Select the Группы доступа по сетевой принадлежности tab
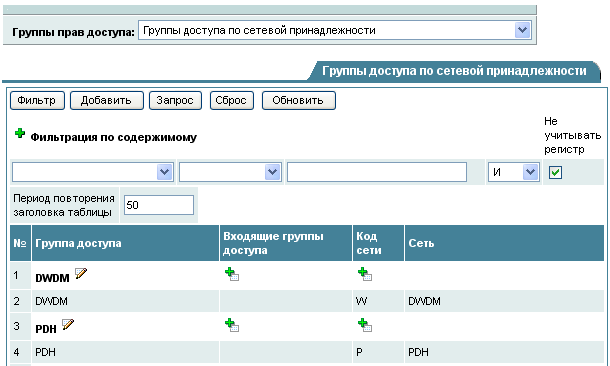The width and height of the screenshot is (610, 366). 454,71
